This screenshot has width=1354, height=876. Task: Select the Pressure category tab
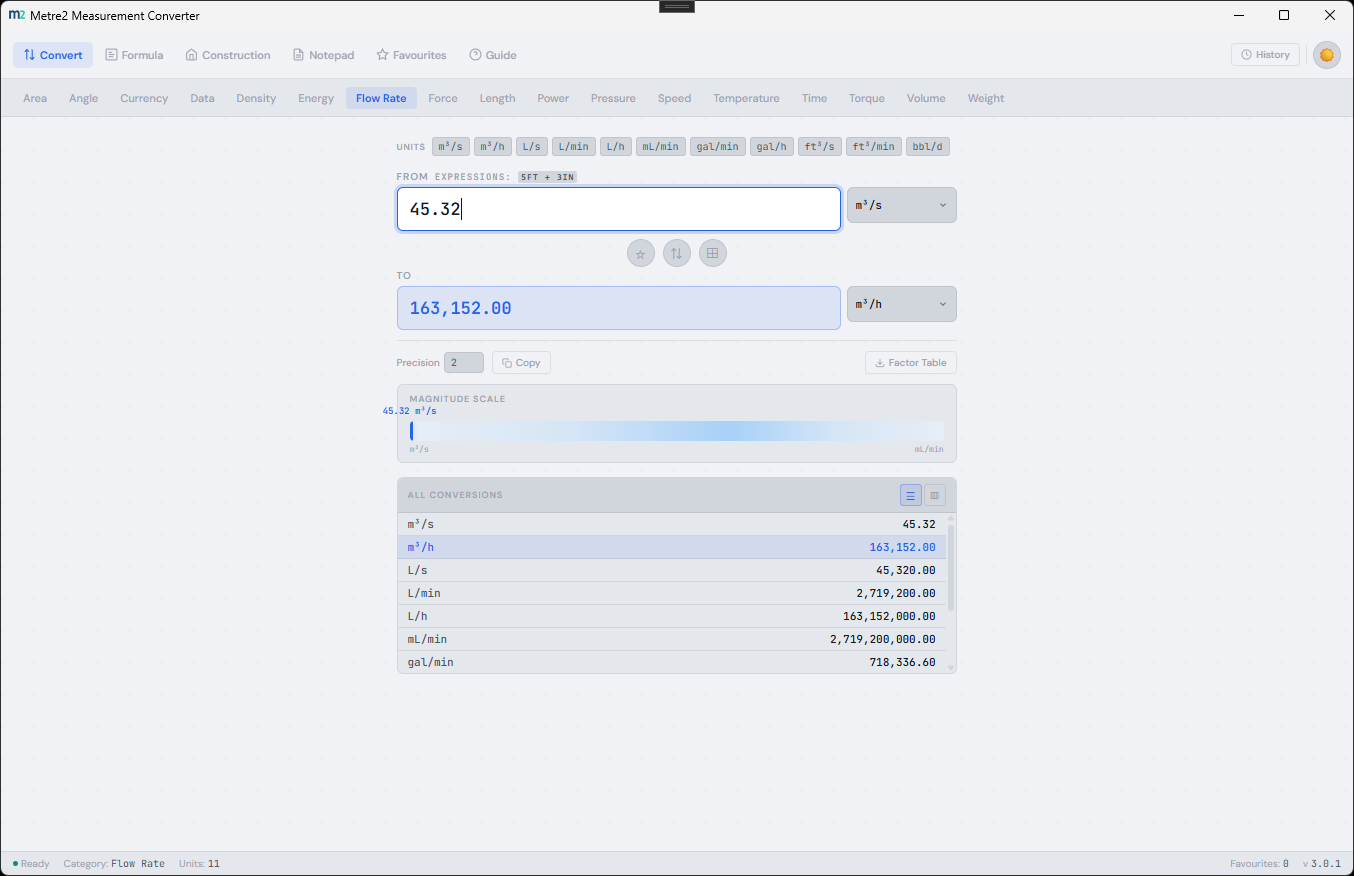click(x=613, y=98)
